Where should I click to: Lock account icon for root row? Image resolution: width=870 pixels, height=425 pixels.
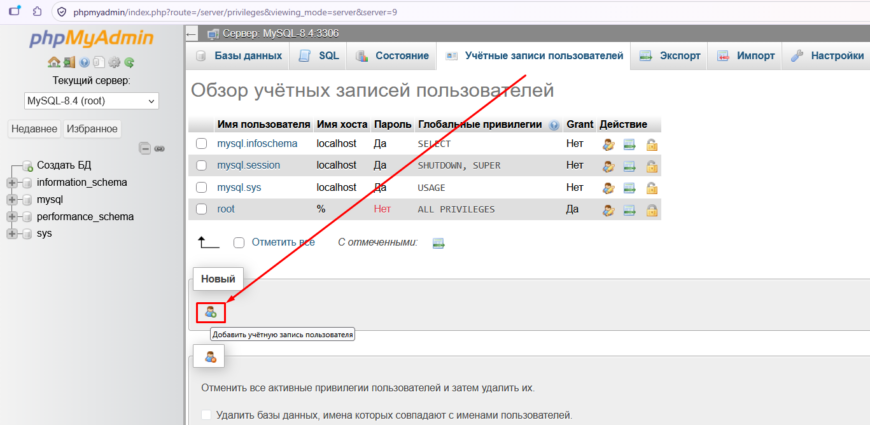[651, 210]
